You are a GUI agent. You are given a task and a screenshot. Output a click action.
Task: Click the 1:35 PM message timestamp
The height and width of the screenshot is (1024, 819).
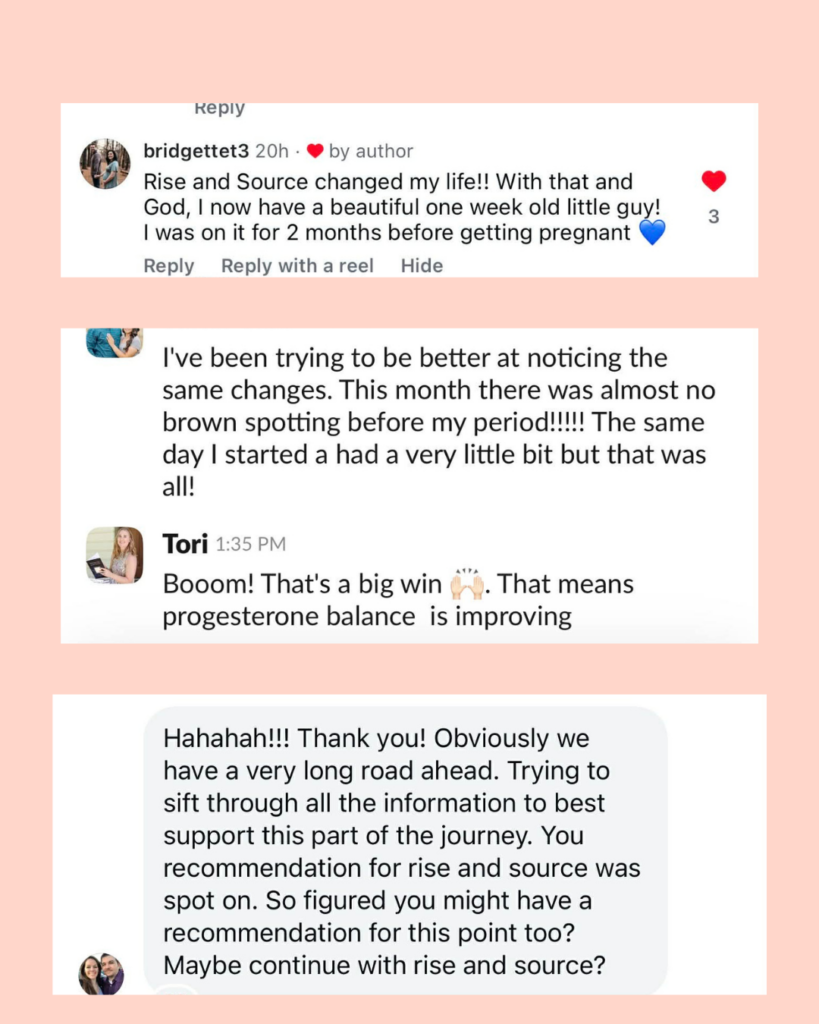[251, 545]
